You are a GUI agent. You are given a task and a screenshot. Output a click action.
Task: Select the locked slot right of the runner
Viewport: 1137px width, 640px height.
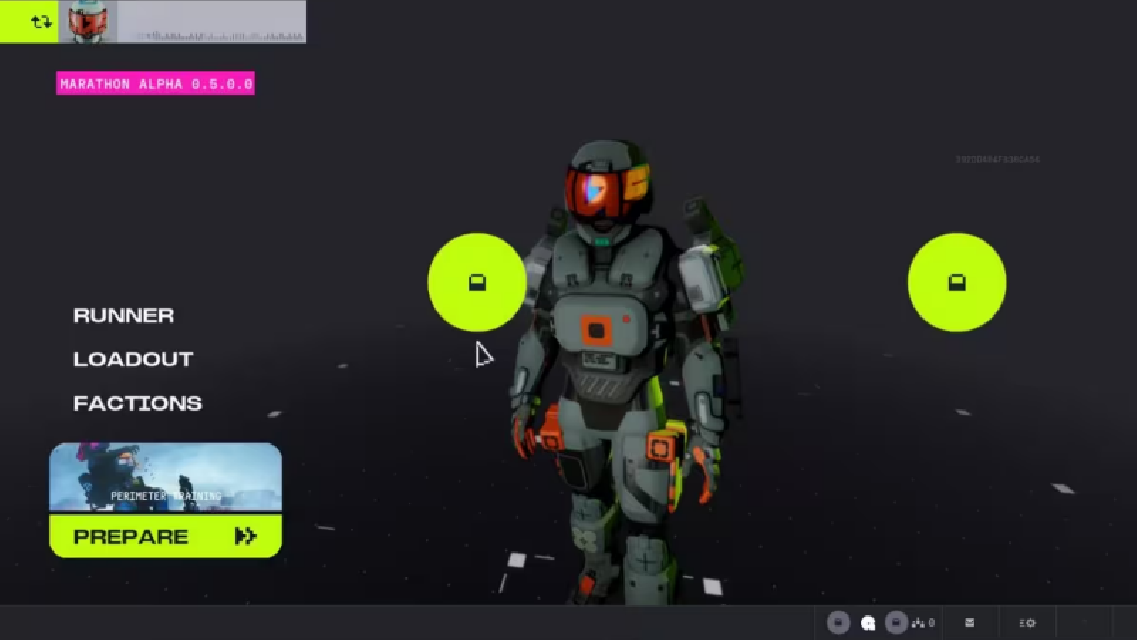click(957, 283)
